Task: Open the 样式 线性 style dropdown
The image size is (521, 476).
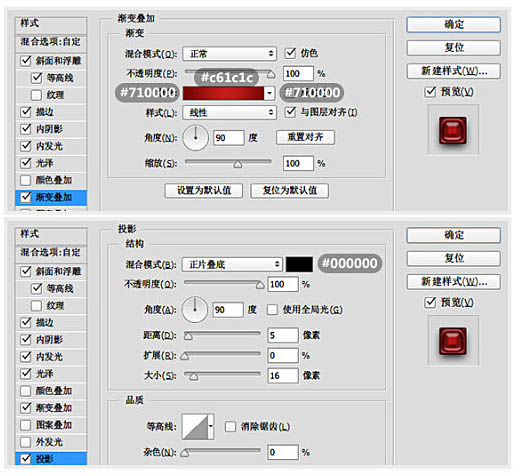Action: coord(229,113)
